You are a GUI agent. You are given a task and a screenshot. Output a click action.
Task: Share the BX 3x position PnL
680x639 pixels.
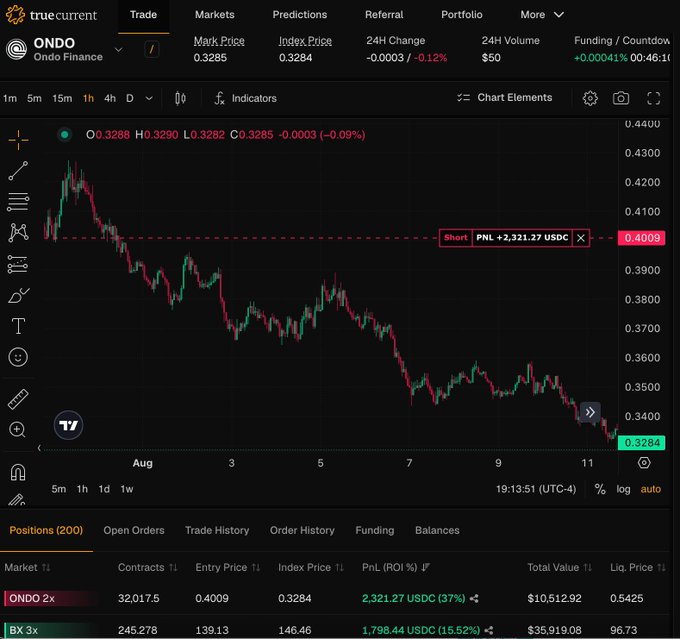pyautogui.click(x=489, y=630)
